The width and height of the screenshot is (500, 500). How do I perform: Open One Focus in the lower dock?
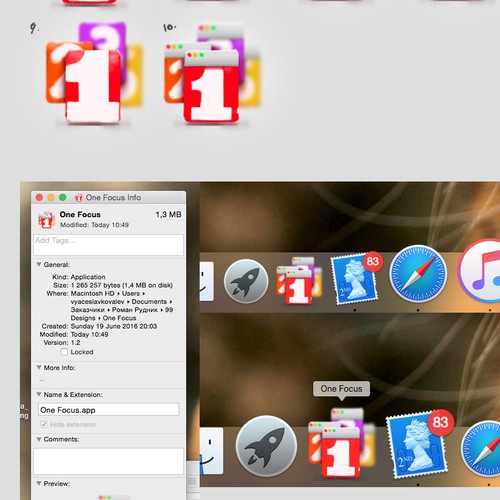point(341,443)
